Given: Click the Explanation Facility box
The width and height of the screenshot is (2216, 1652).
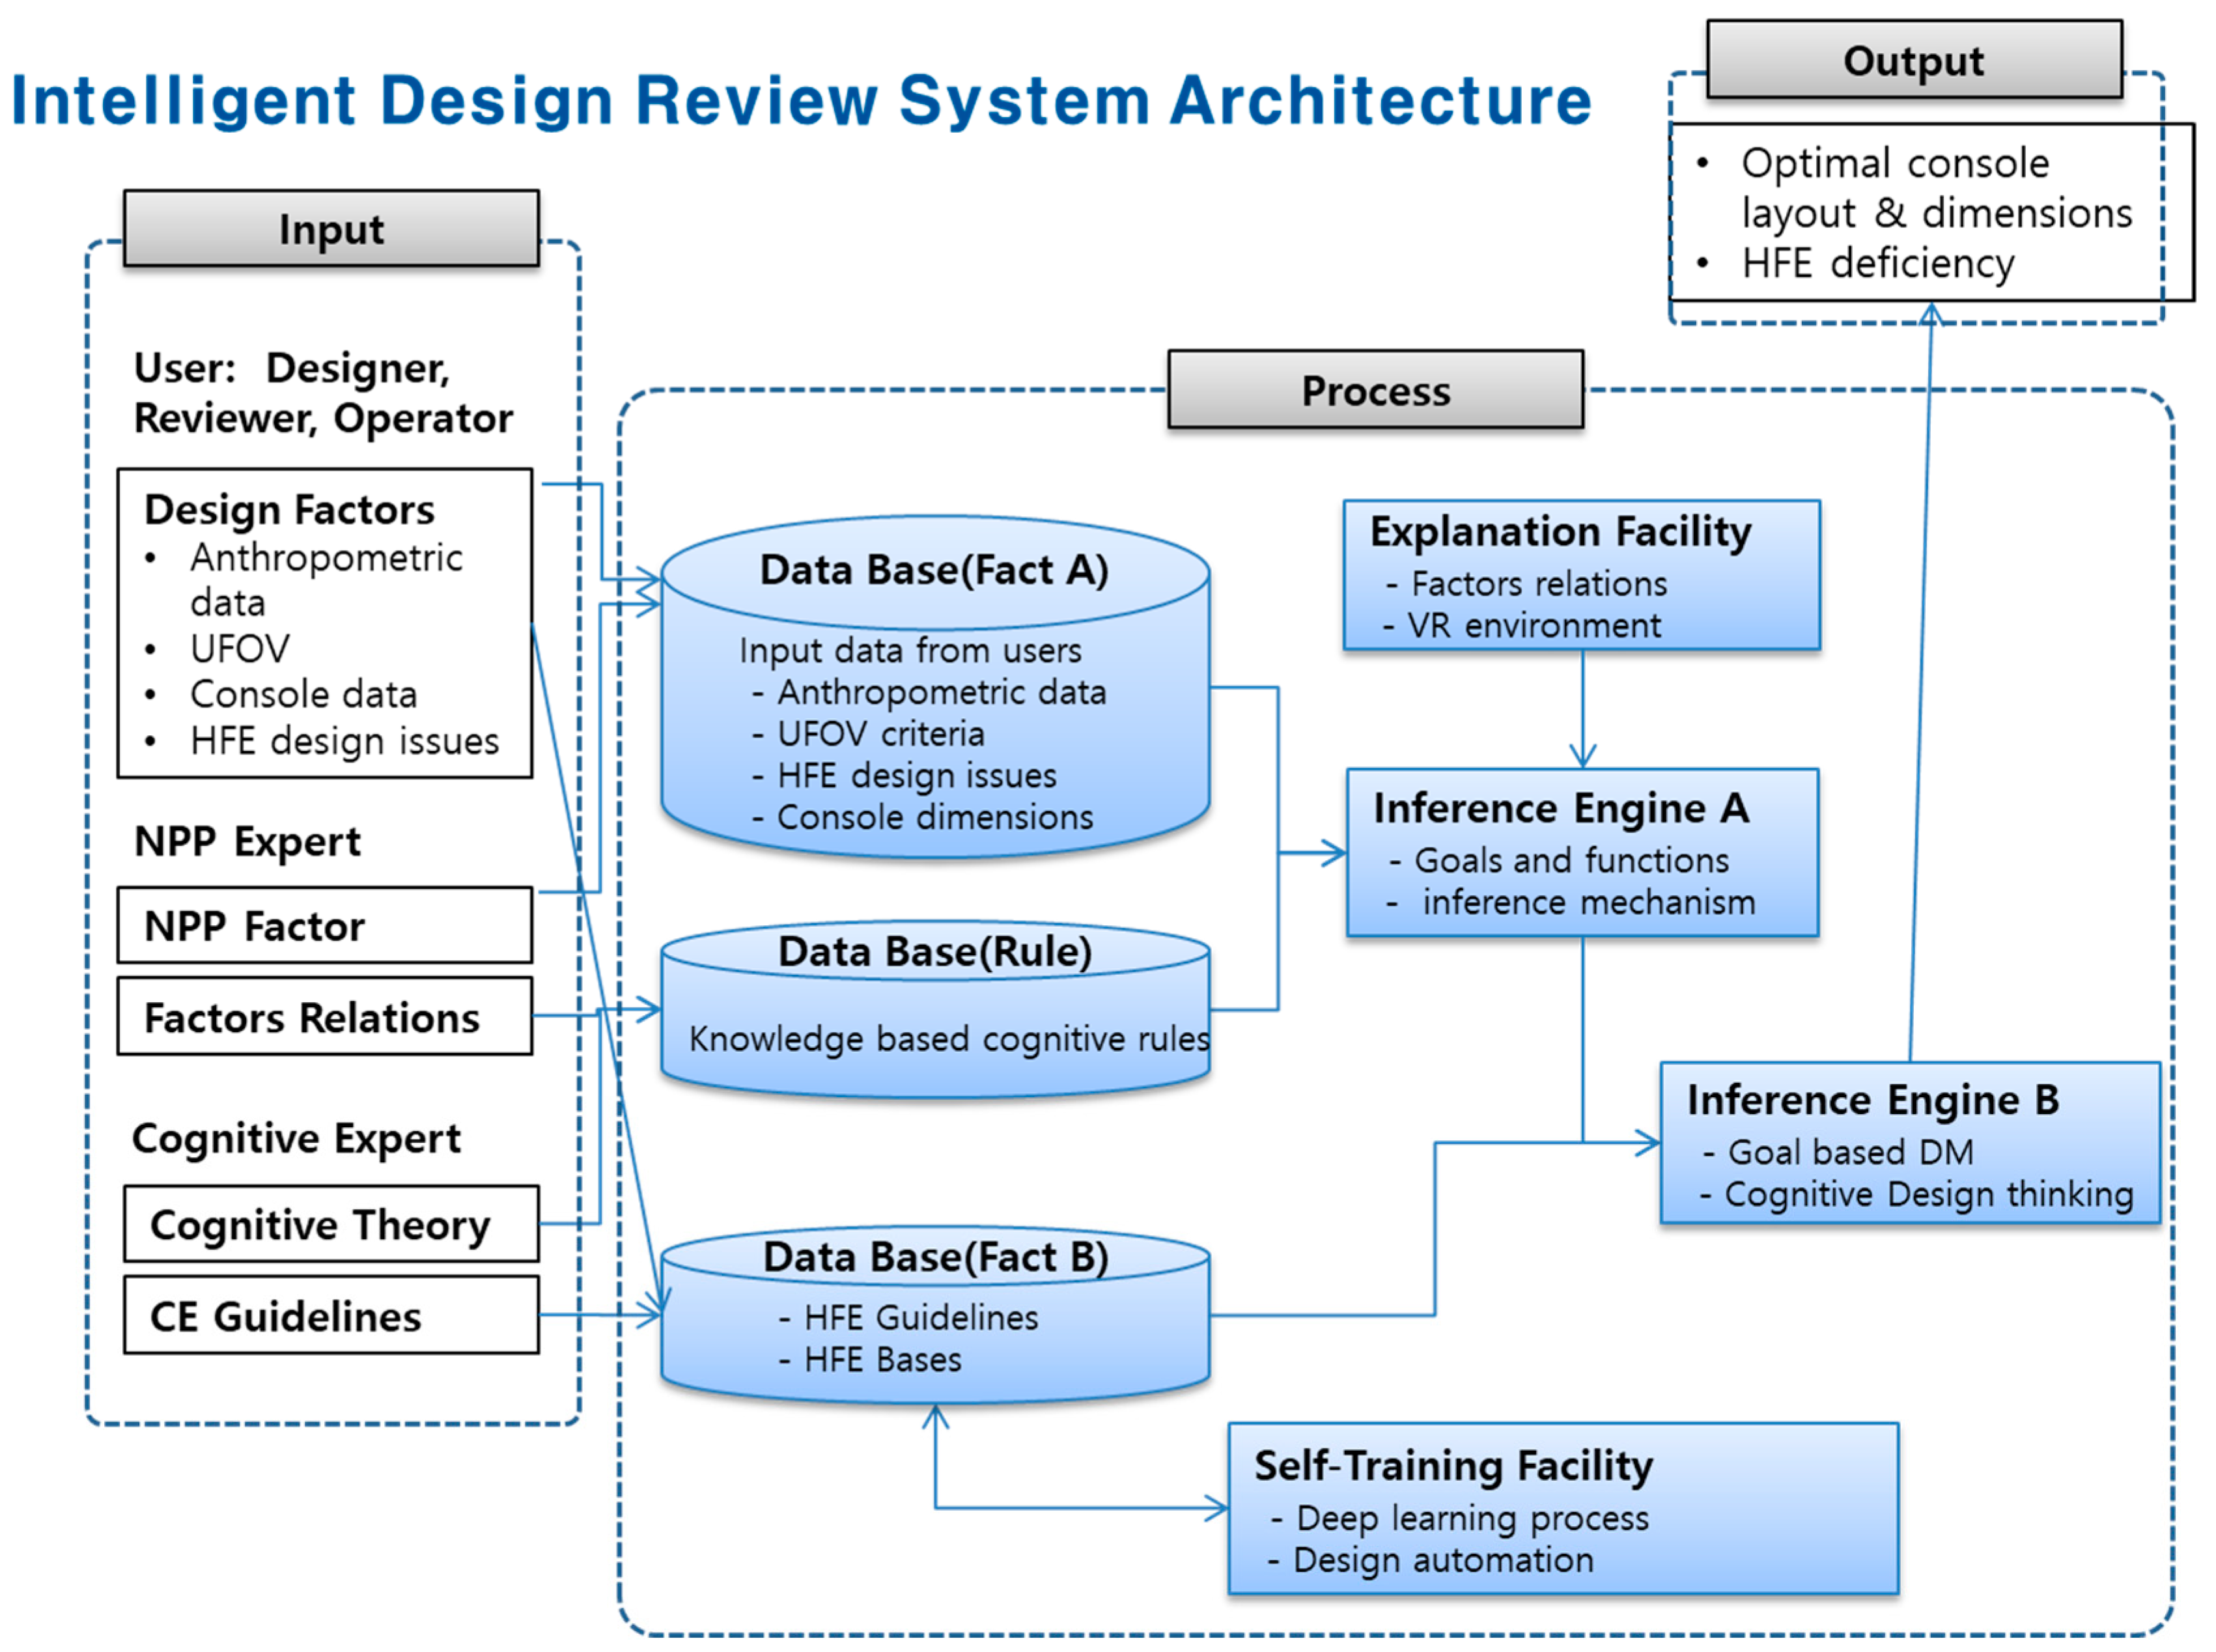Looking at the screenshot, I should coord(1580,576).
